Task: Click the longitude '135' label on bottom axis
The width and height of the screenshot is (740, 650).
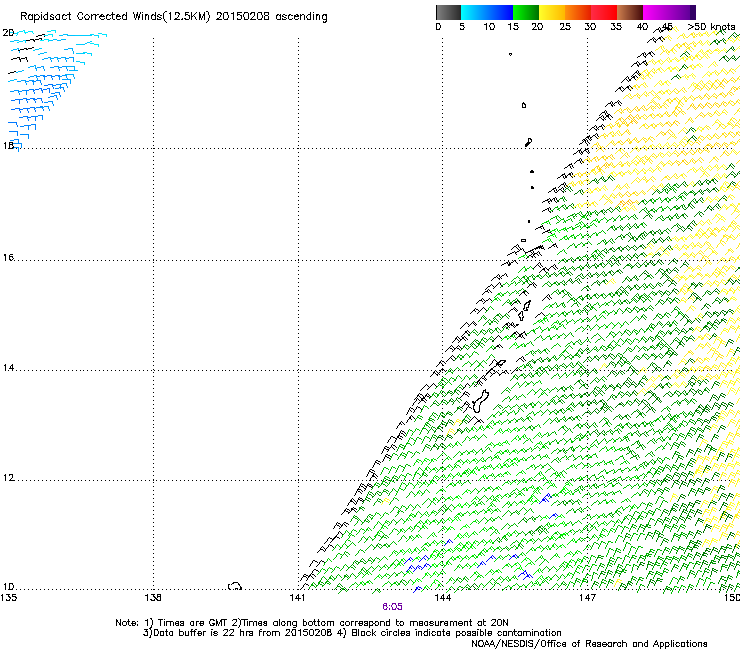Action: tap(9, 598)
